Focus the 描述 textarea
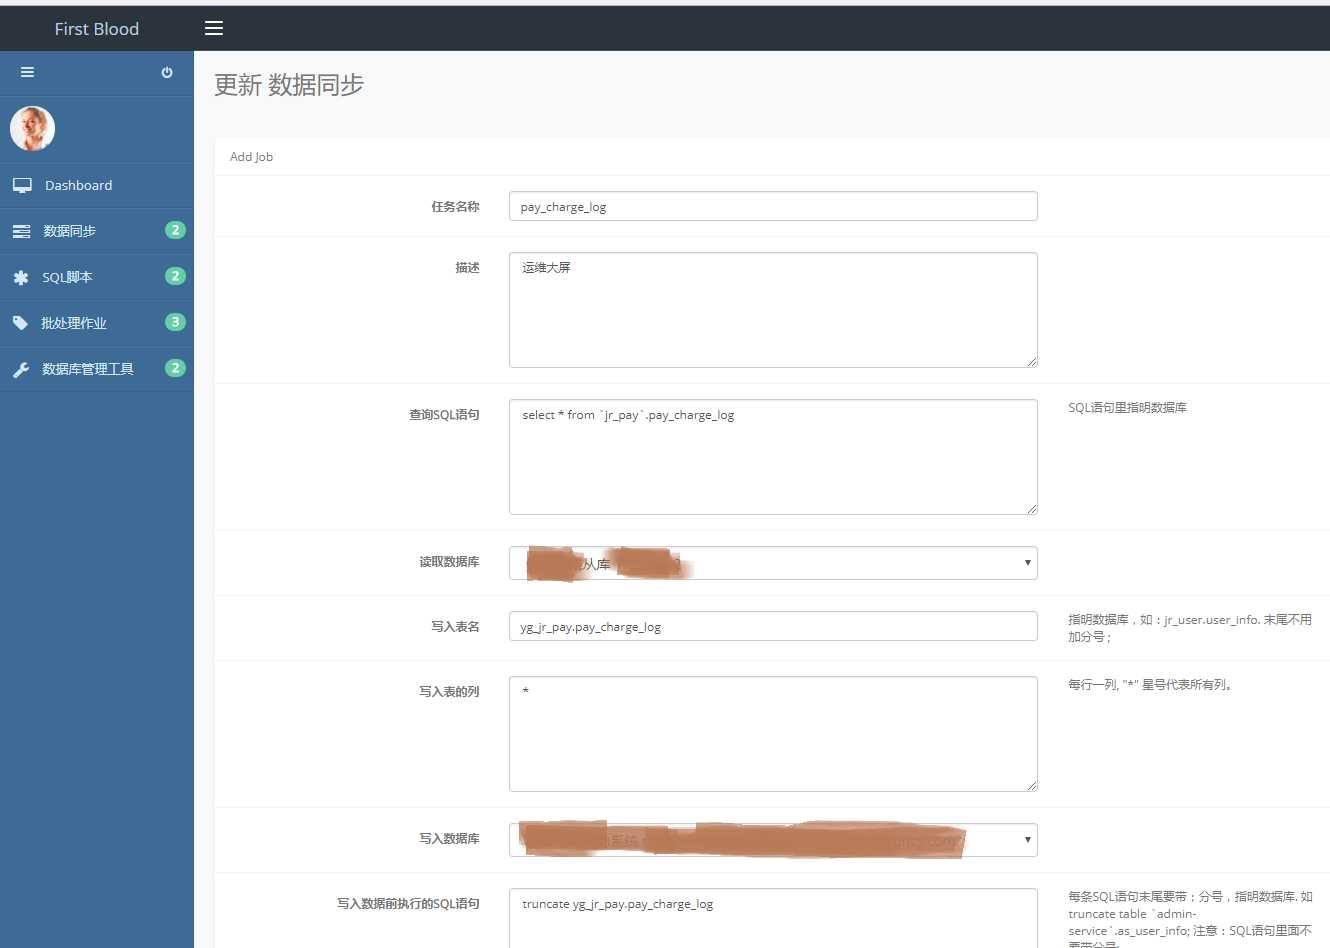 click(x=773, y=310)
